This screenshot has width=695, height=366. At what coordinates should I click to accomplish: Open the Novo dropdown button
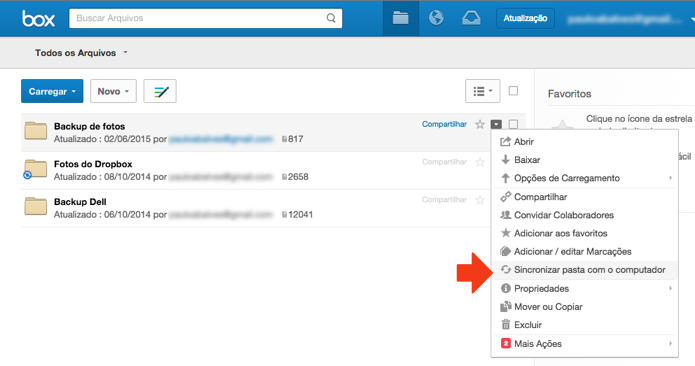click(113, 91)
